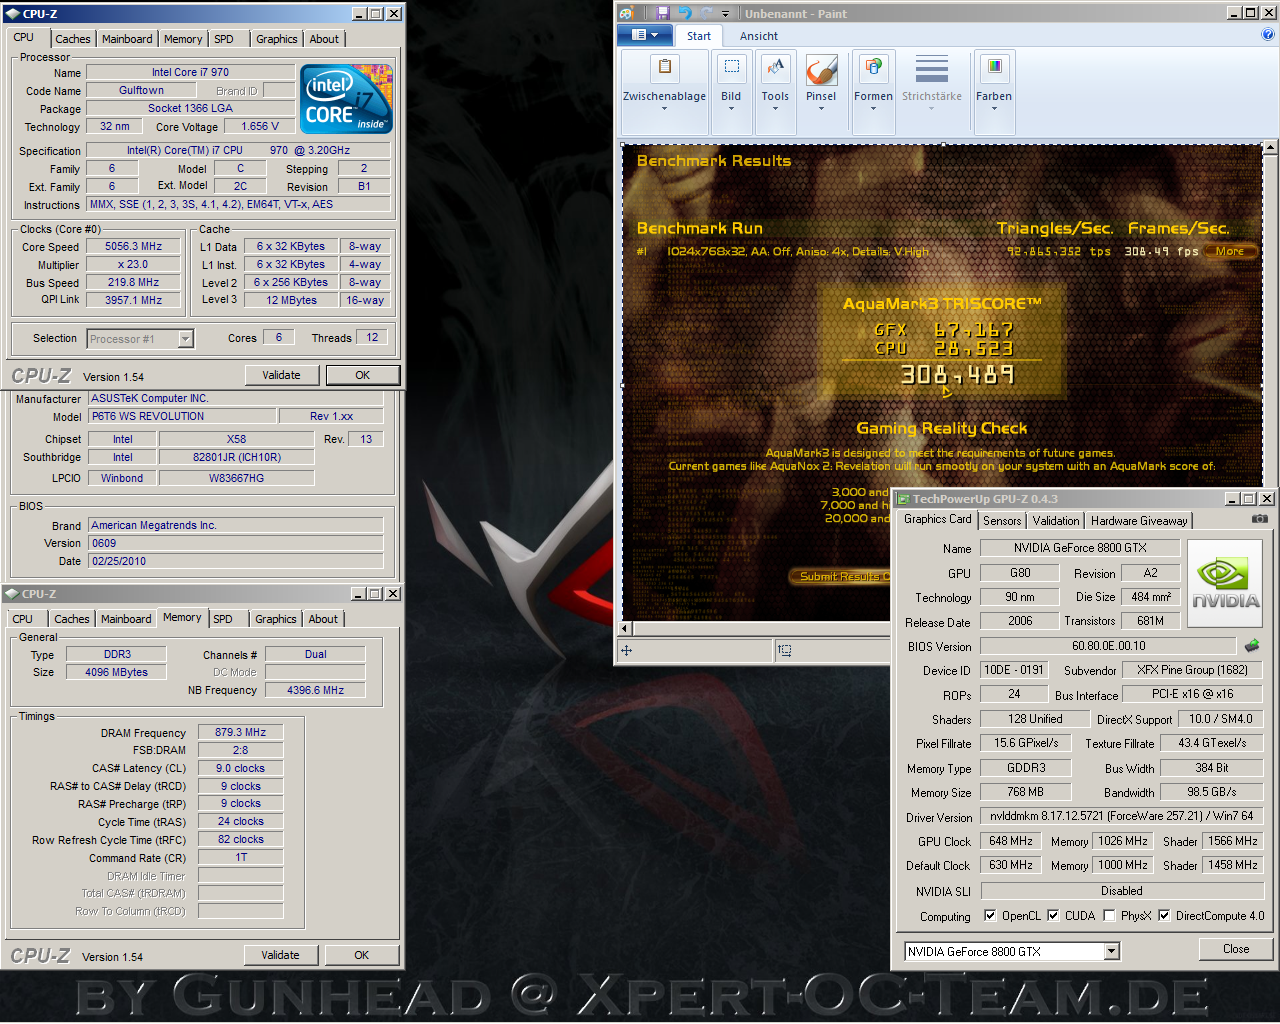
Task: Click the Intel Core i7 inside logo
Action: 347,99
